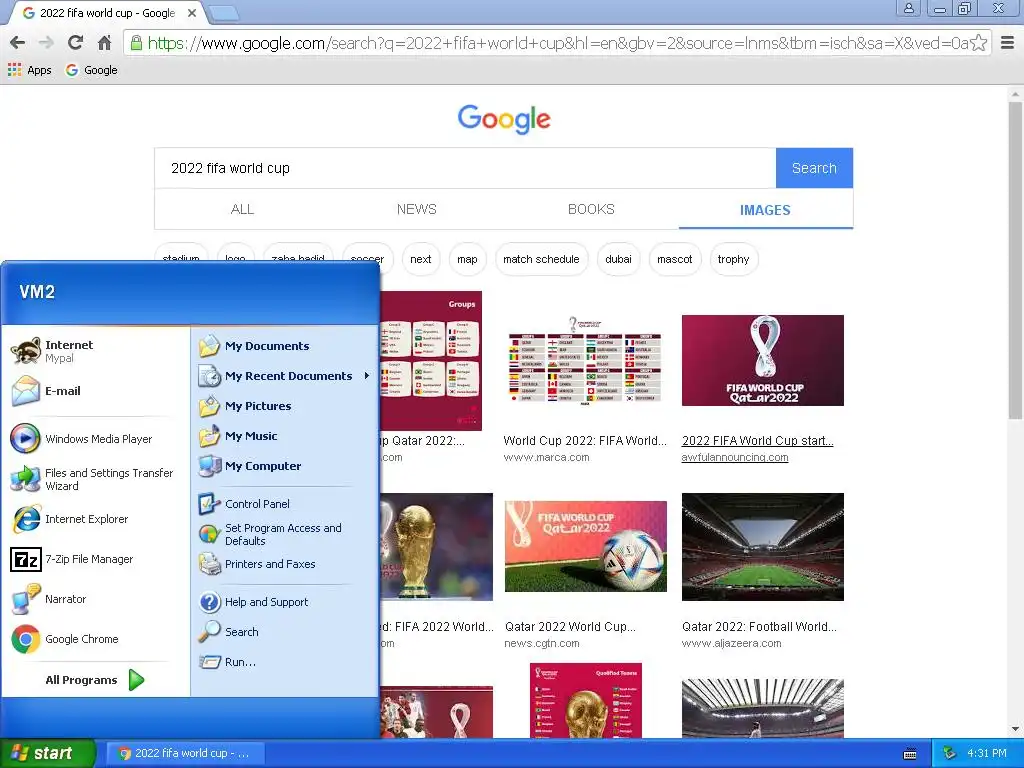Open the Run... dialog
This screenshot has width=1024, height=768.
coord(284,662)
